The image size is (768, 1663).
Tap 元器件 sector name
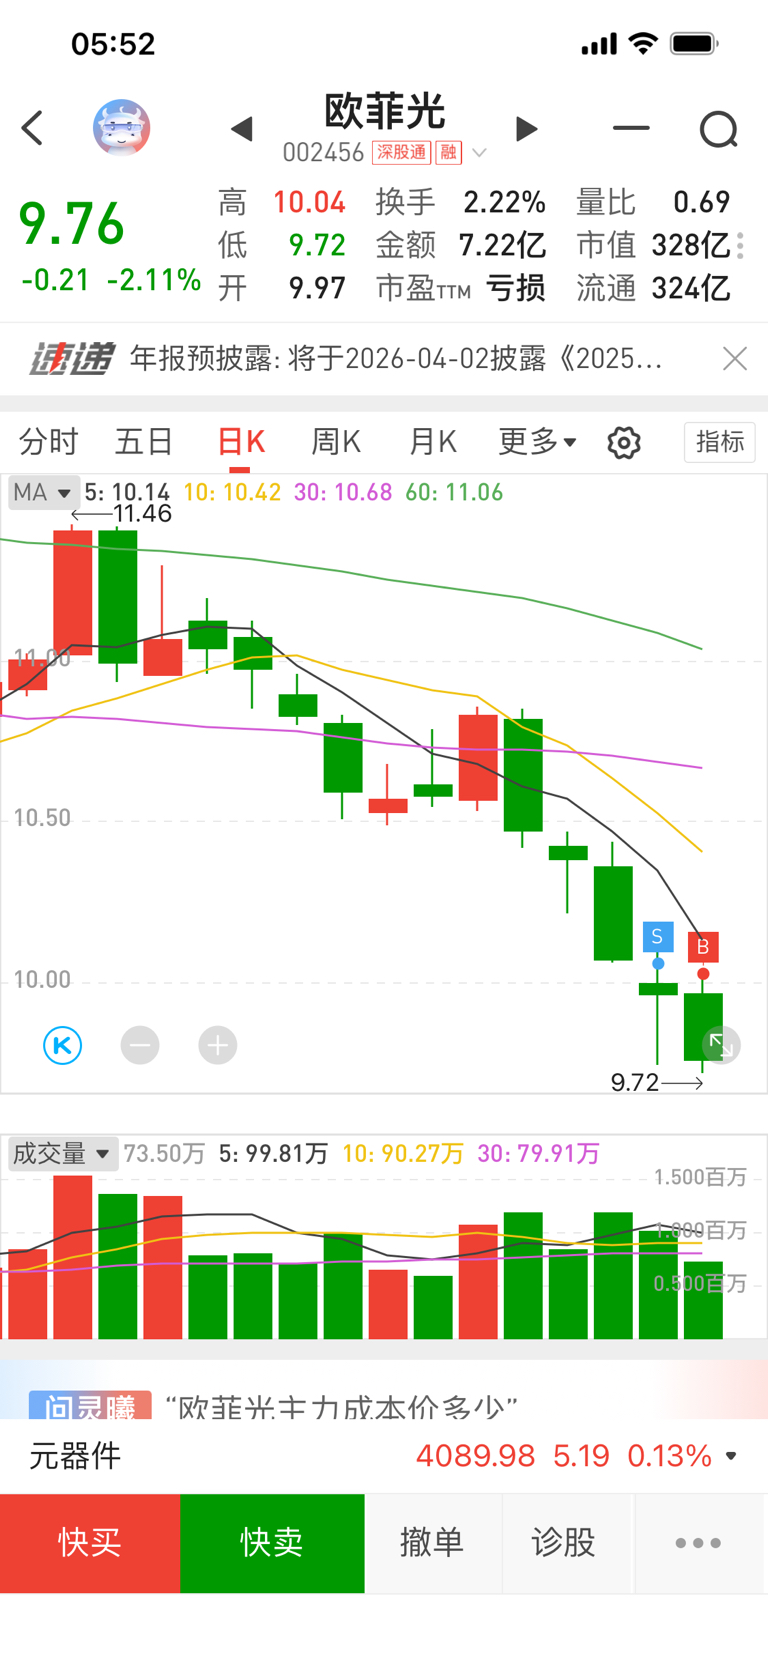[75, 1456]
